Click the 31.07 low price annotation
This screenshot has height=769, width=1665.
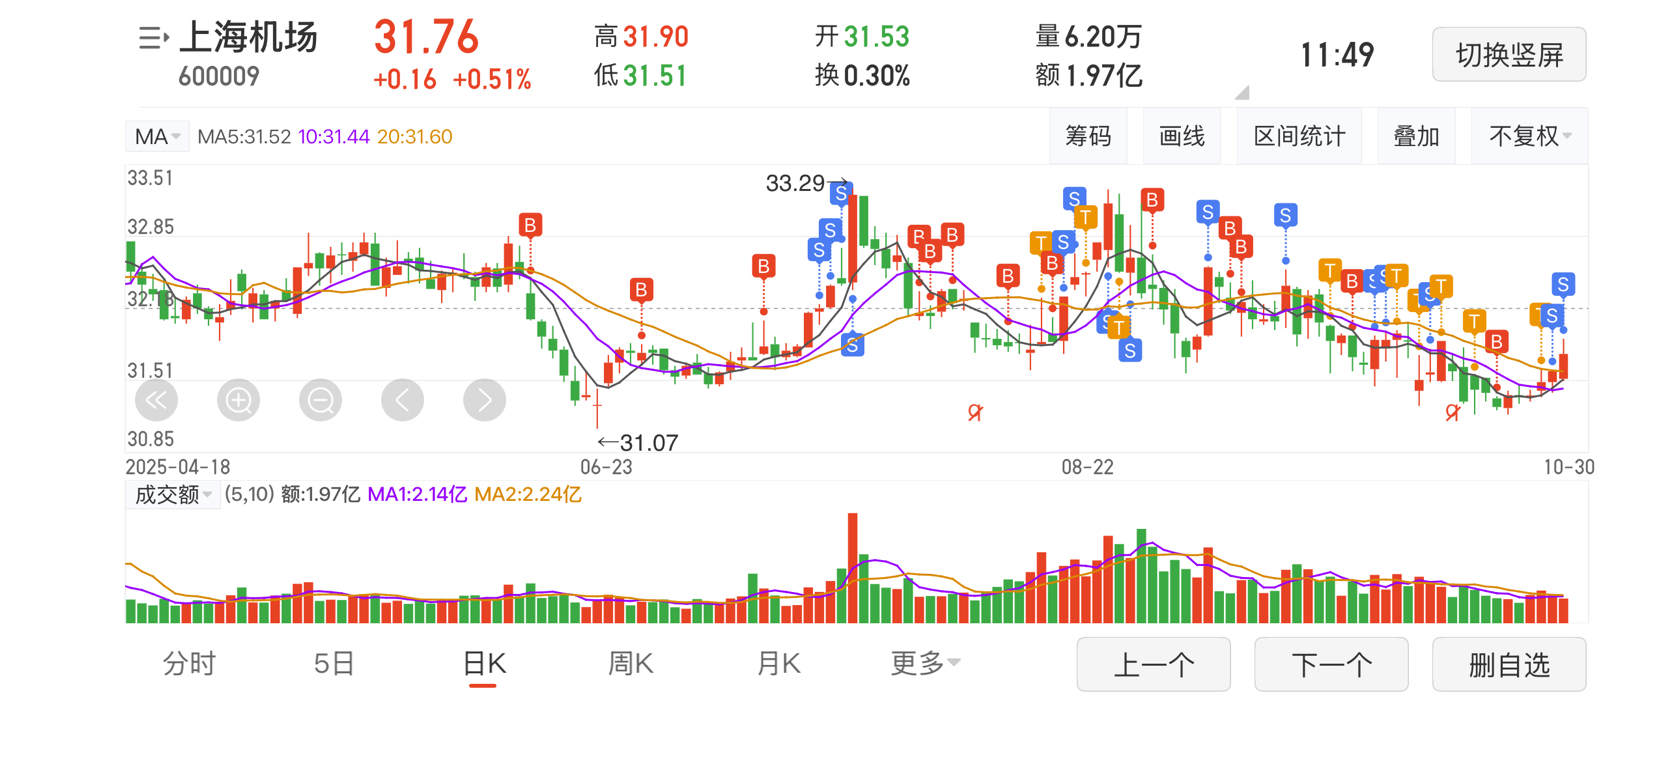638,442
